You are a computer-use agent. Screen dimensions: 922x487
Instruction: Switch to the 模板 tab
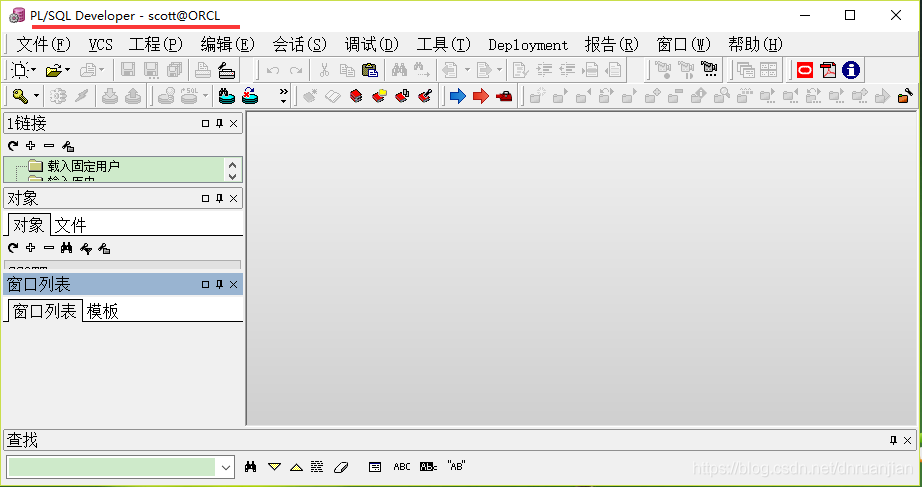pyautogui.click(x=102, y=311)
